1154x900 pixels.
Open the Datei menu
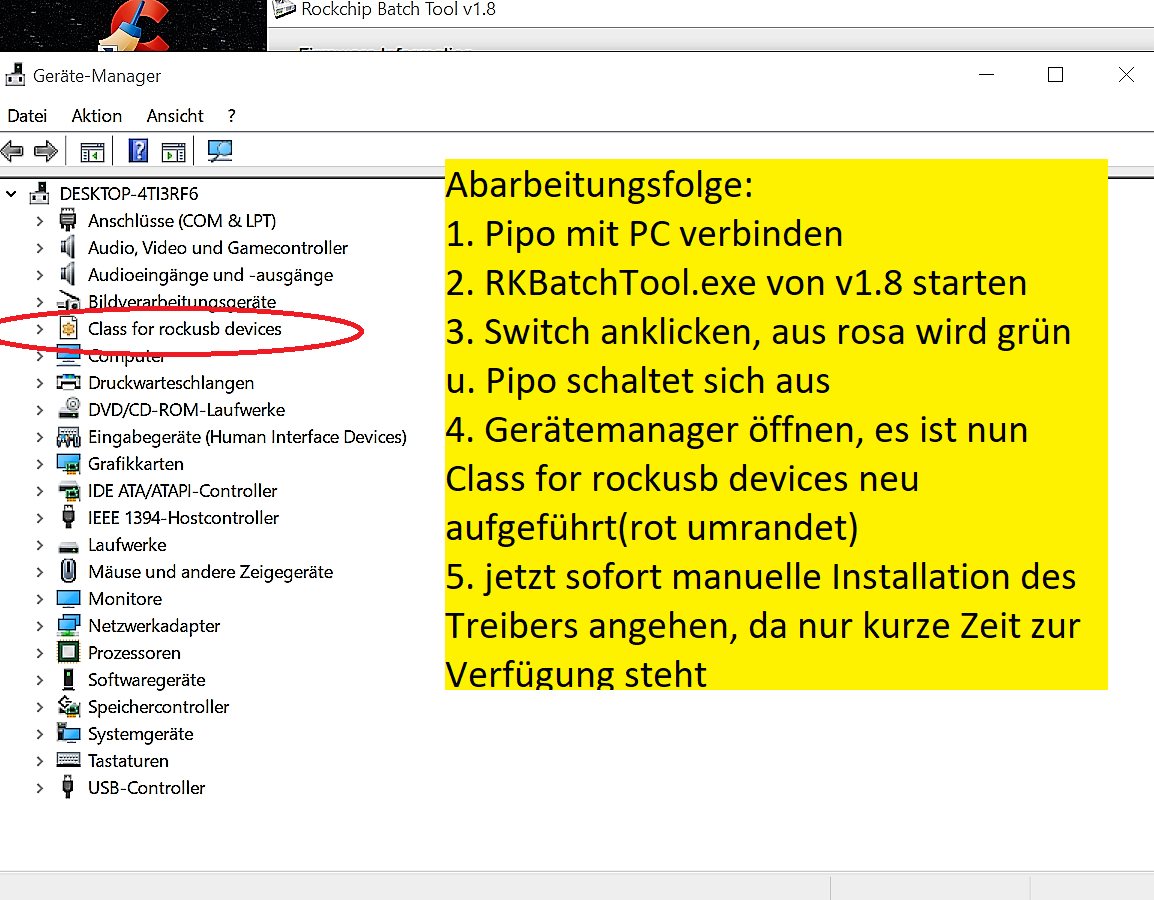pyautogui.click(x=27, y=116)
